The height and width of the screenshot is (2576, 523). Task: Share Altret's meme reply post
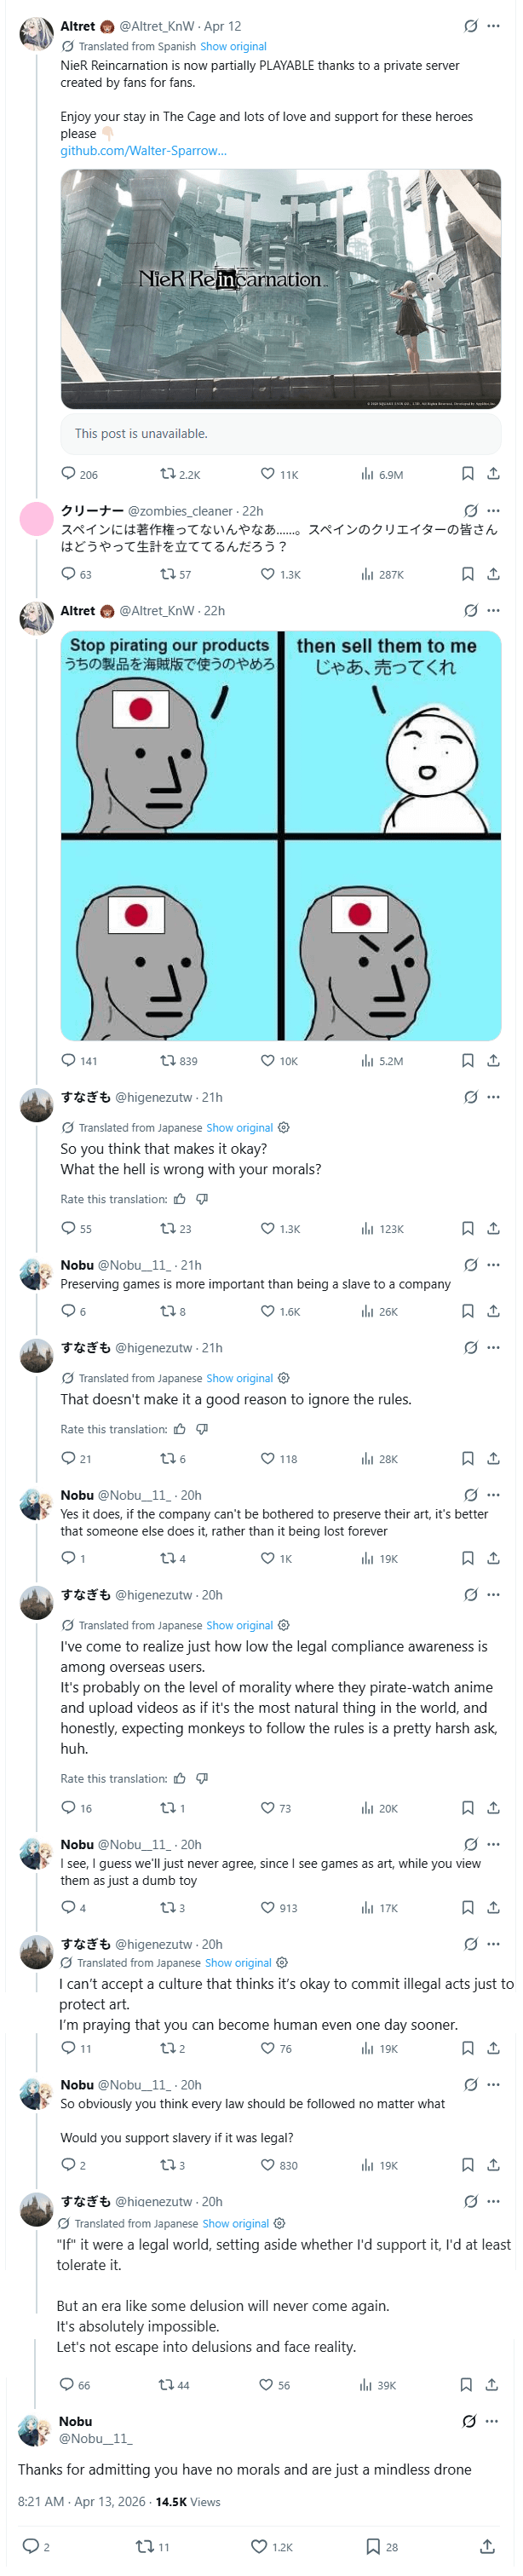coord(493,1060)
